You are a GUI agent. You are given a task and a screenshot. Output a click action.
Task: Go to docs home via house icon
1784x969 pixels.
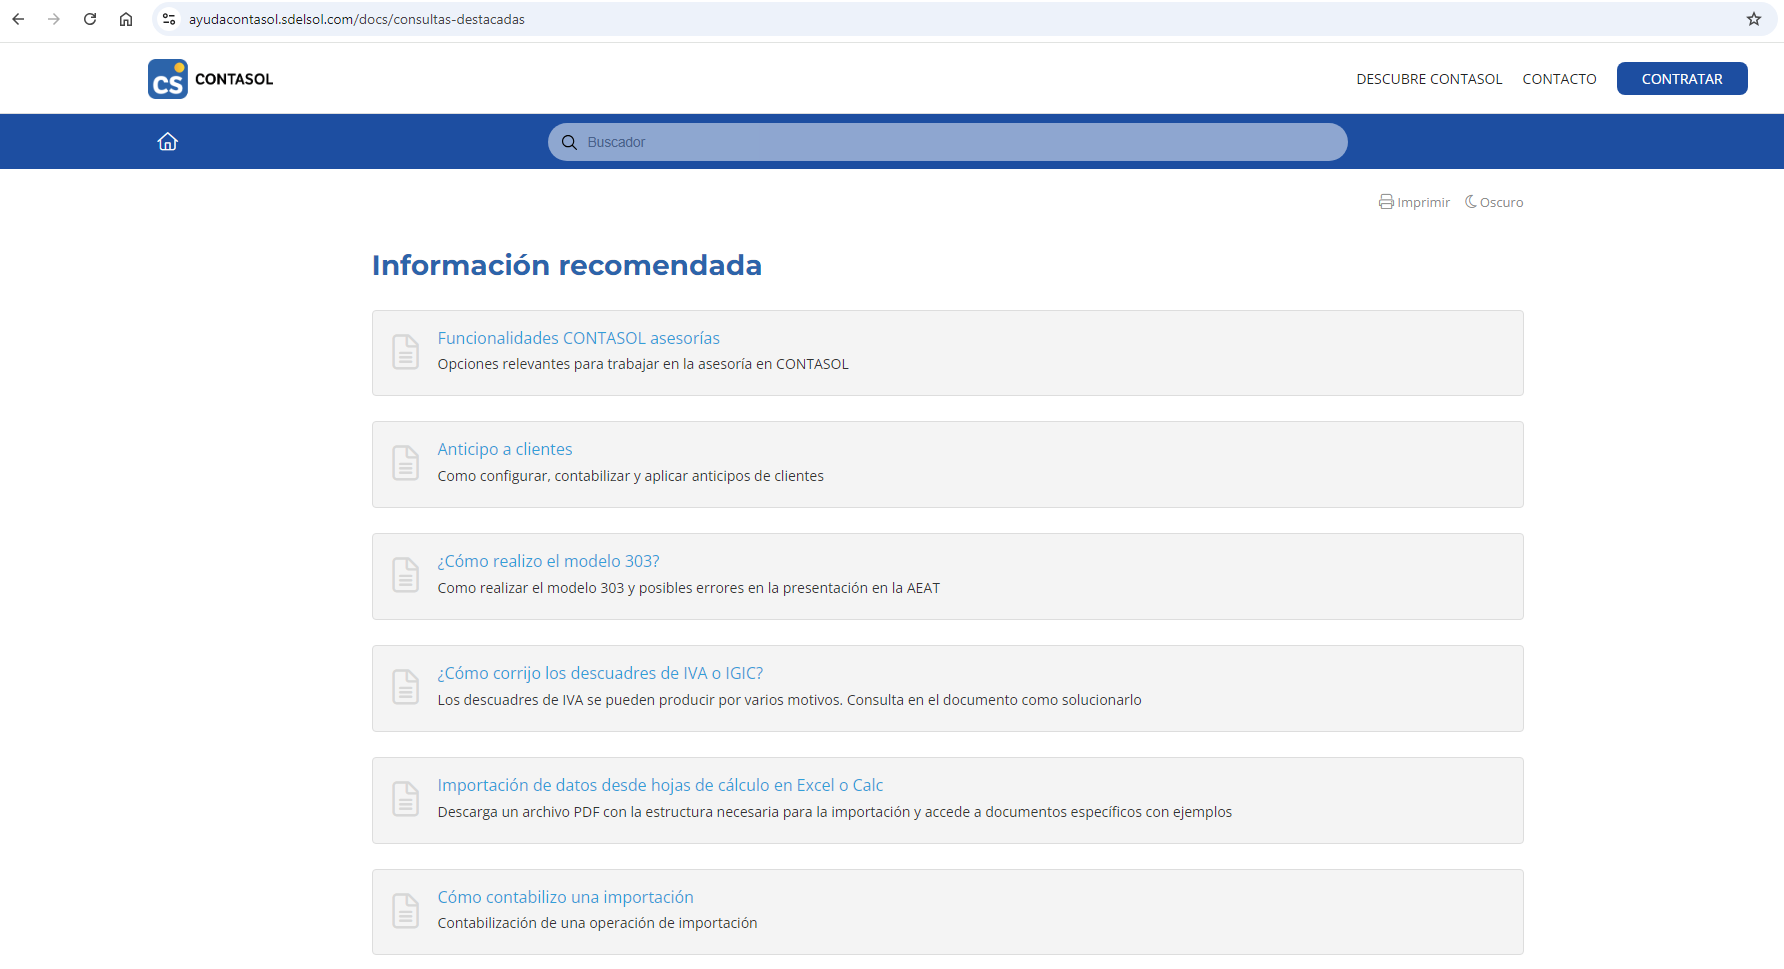tap(168, 142)
